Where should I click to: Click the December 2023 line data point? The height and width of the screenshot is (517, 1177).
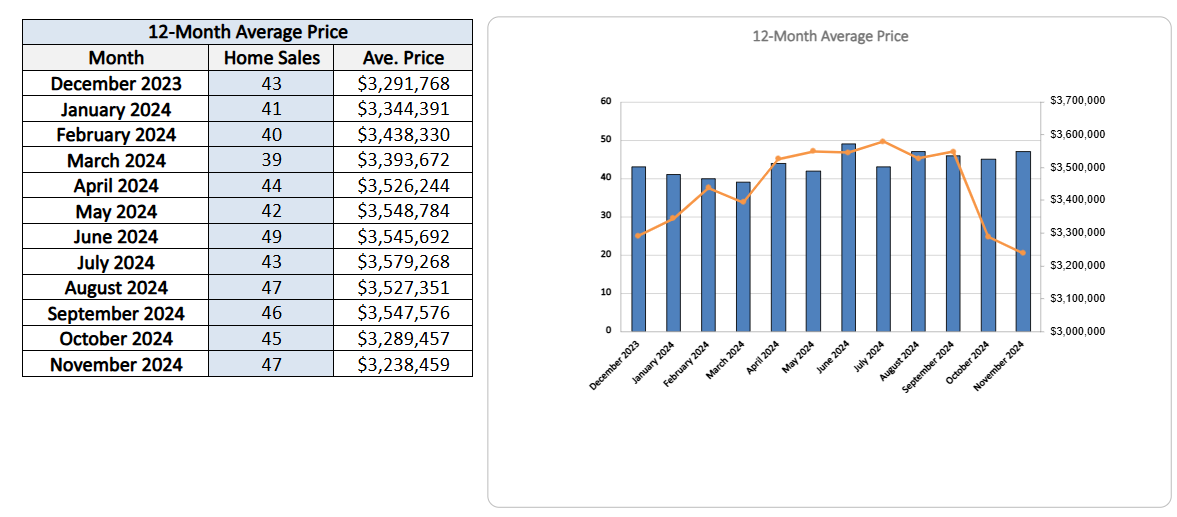point(638,236)
